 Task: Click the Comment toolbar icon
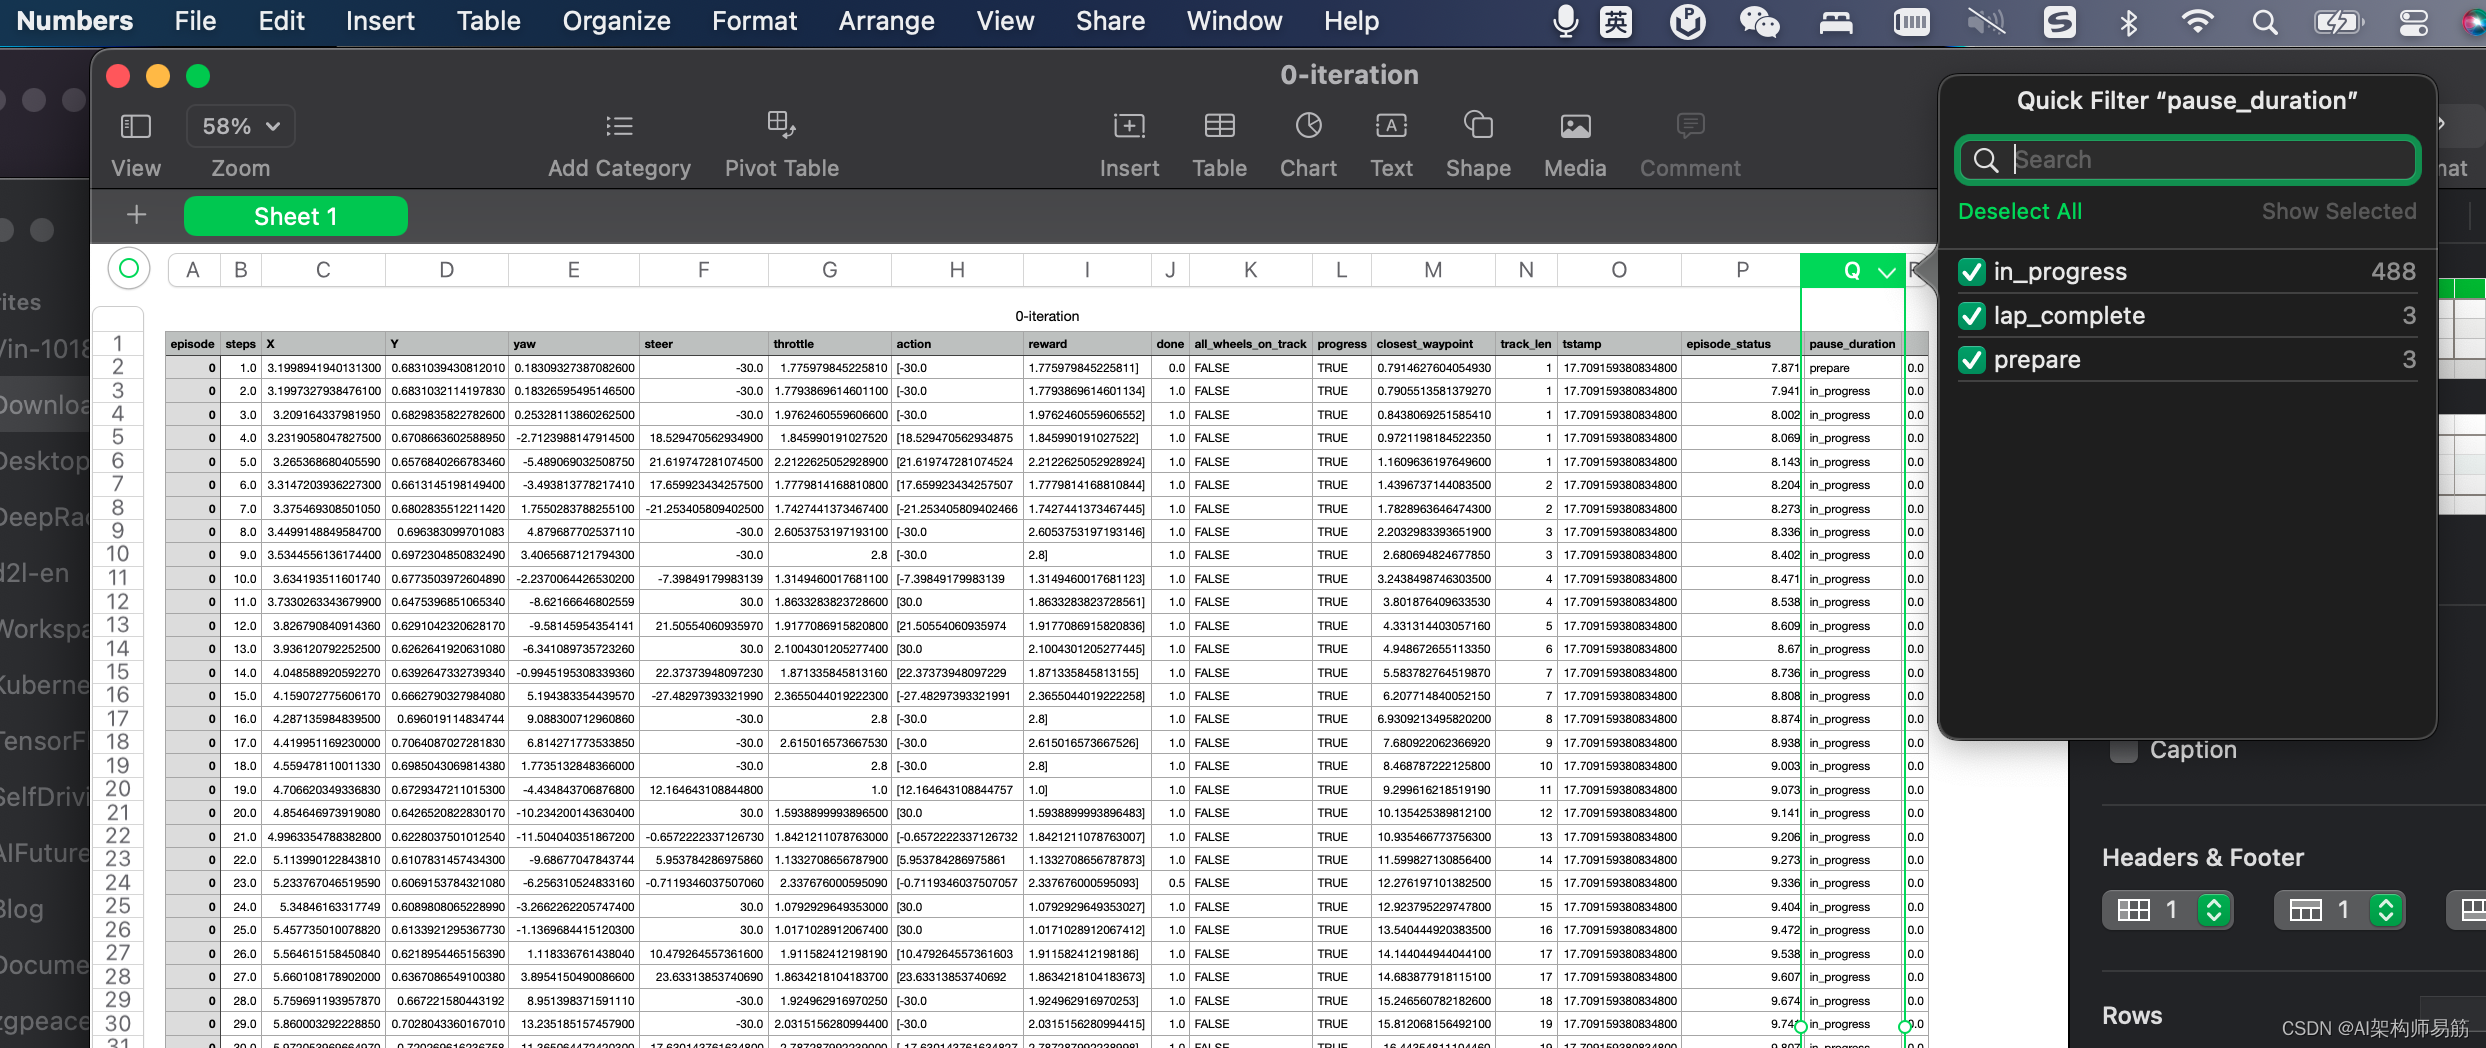(x=1690, y=126)
